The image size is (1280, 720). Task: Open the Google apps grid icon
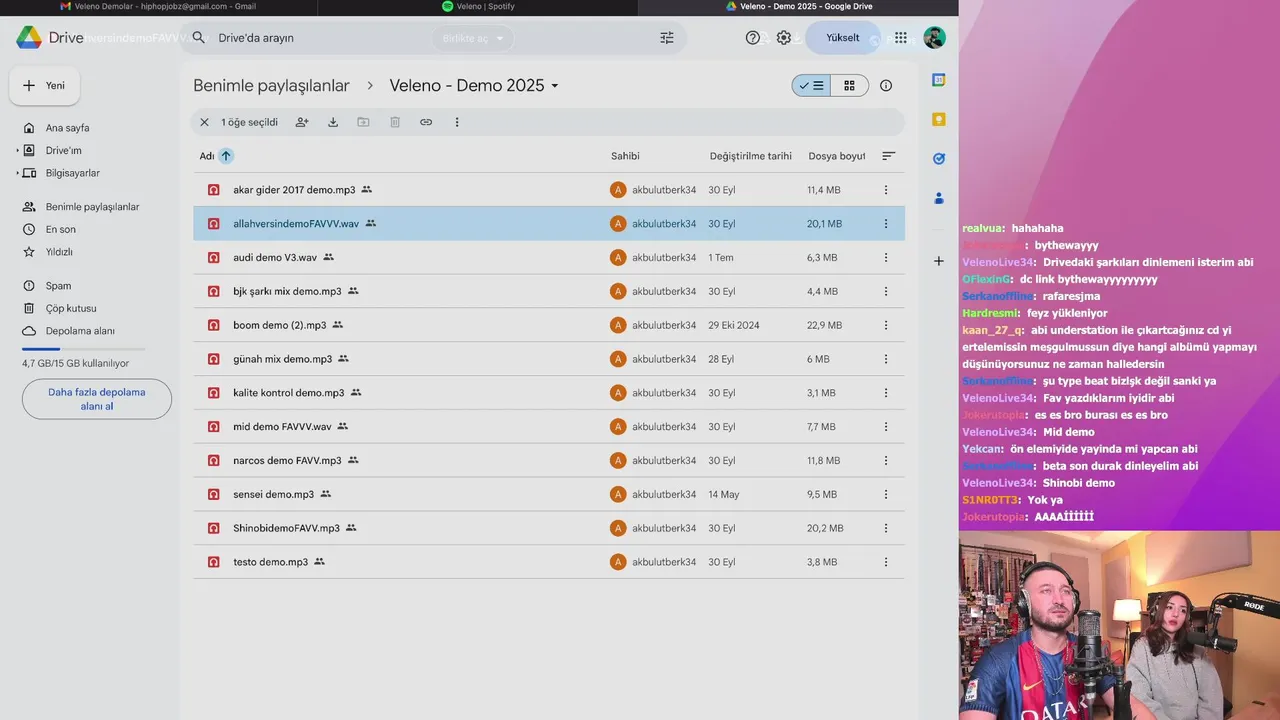pos(901,38)
